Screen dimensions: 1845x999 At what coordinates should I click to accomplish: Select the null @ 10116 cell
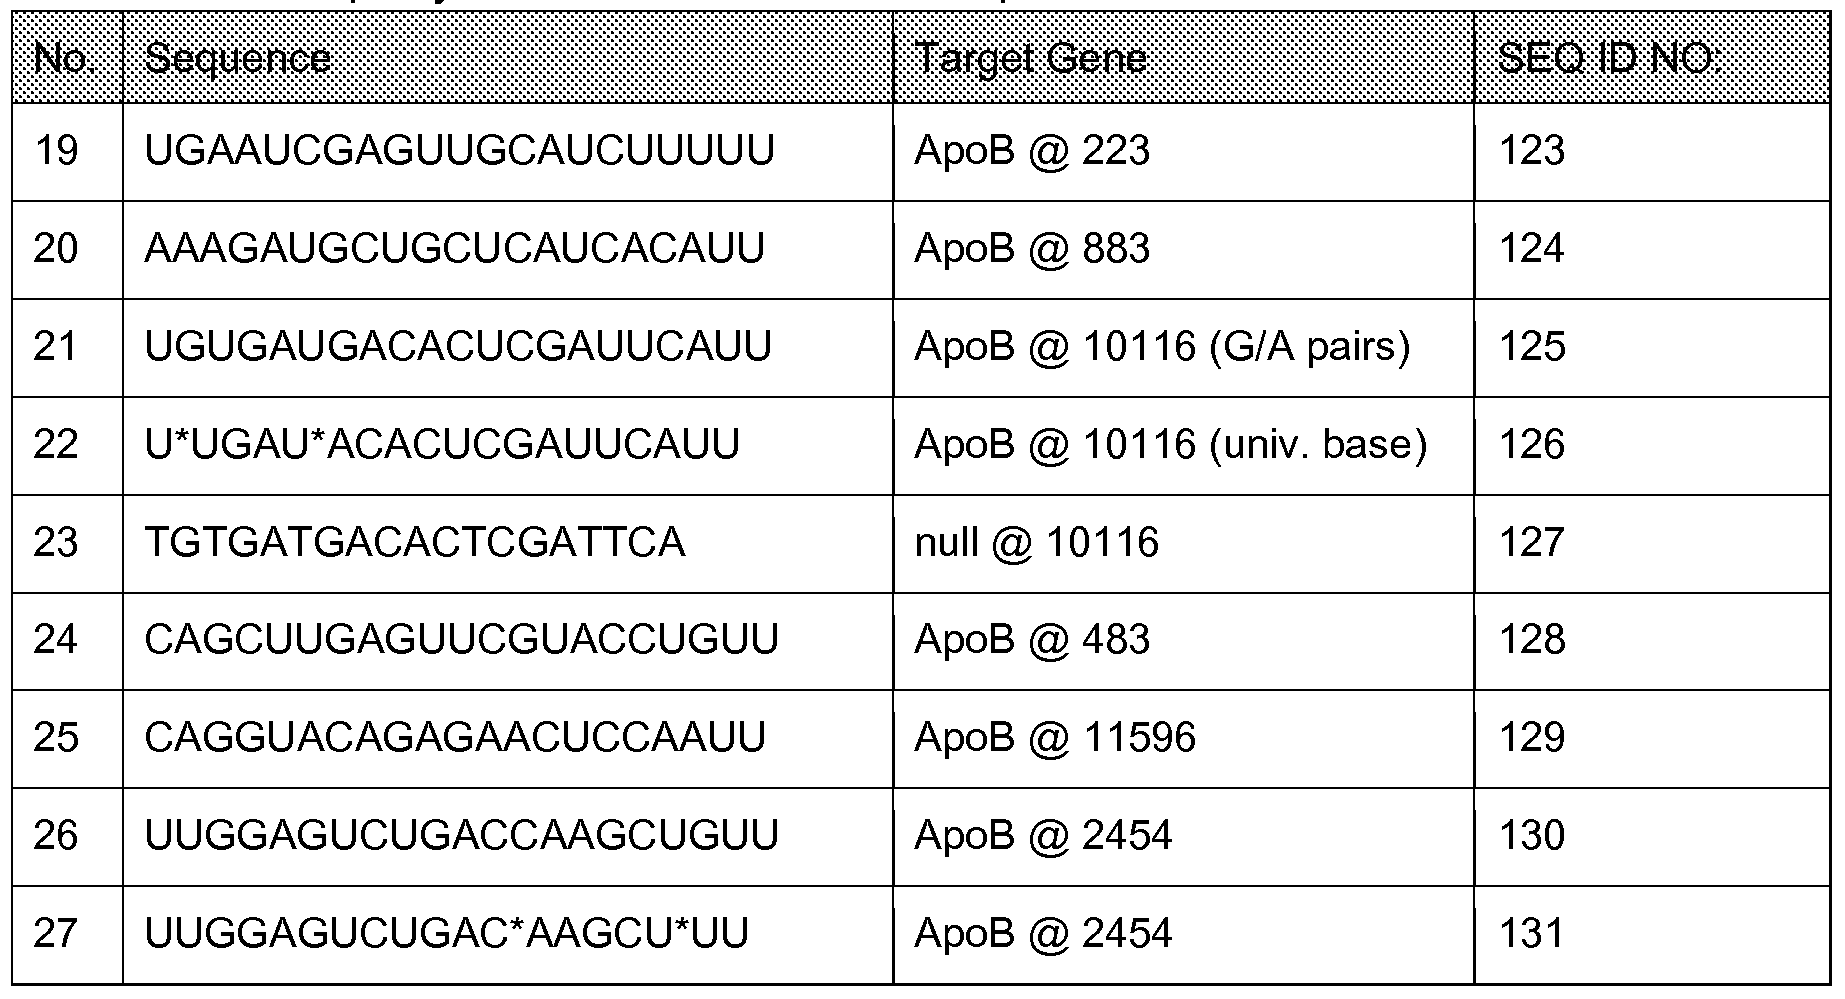coord(1036,542)
